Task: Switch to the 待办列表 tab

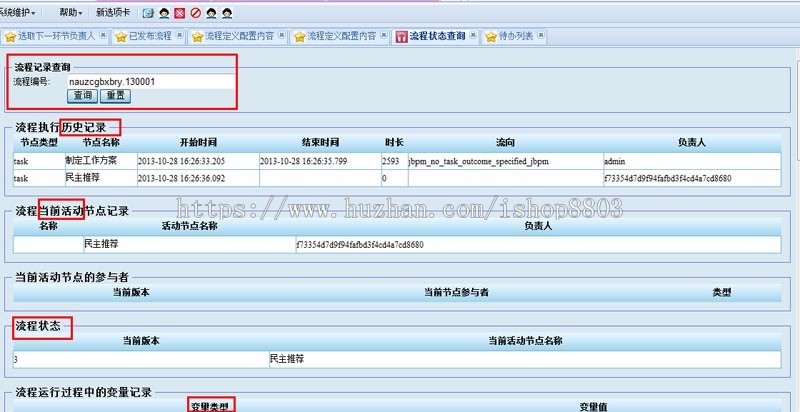Action: click(x=516, y=36)
